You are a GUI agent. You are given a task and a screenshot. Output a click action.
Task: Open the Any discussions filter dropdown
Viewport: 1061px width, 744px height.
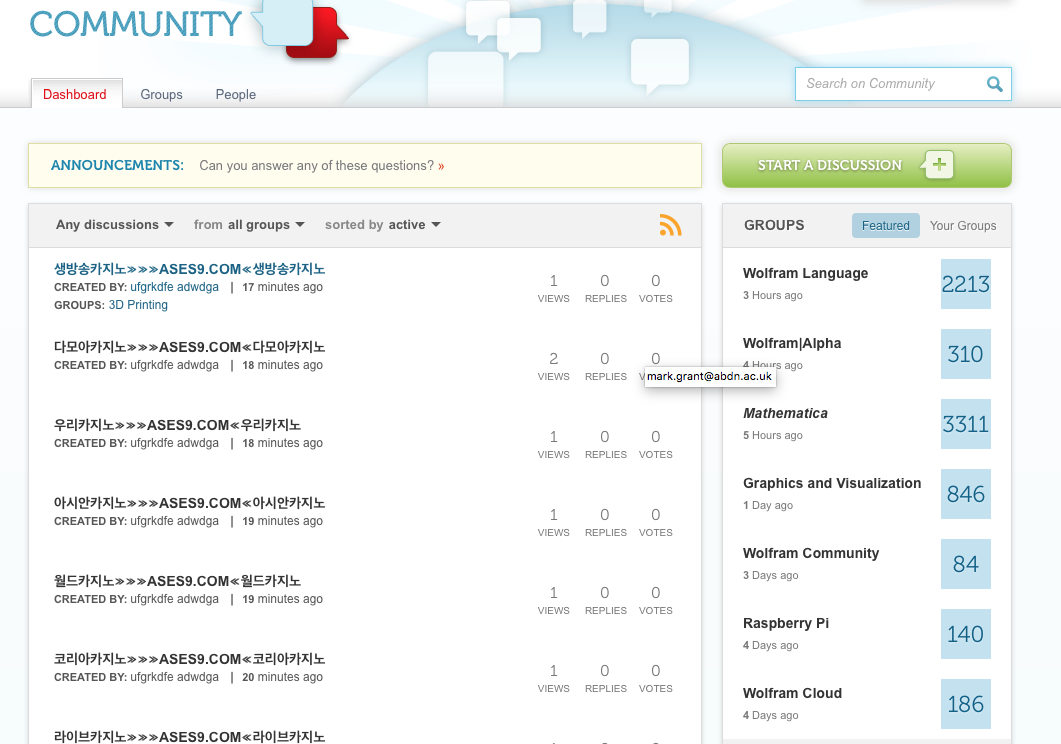114,225
